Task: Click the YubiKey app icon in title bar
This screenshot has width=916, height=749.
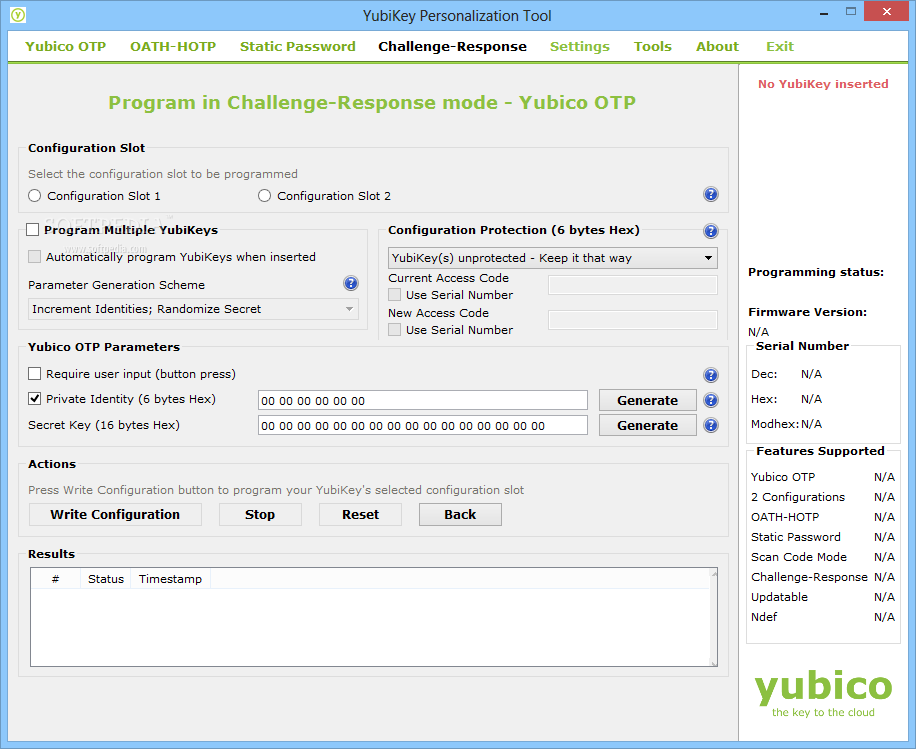Action: [x=18, y=15]
